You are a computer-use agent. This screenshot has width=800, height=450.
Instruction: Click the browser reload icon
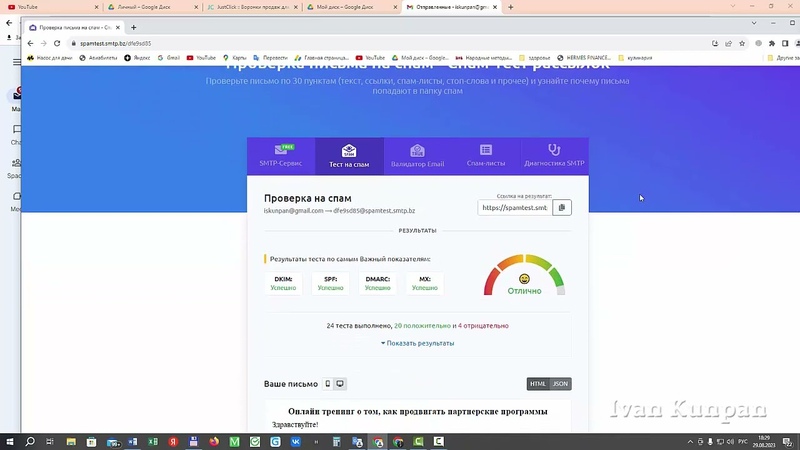pyautogui.click(x=58, y=43)
